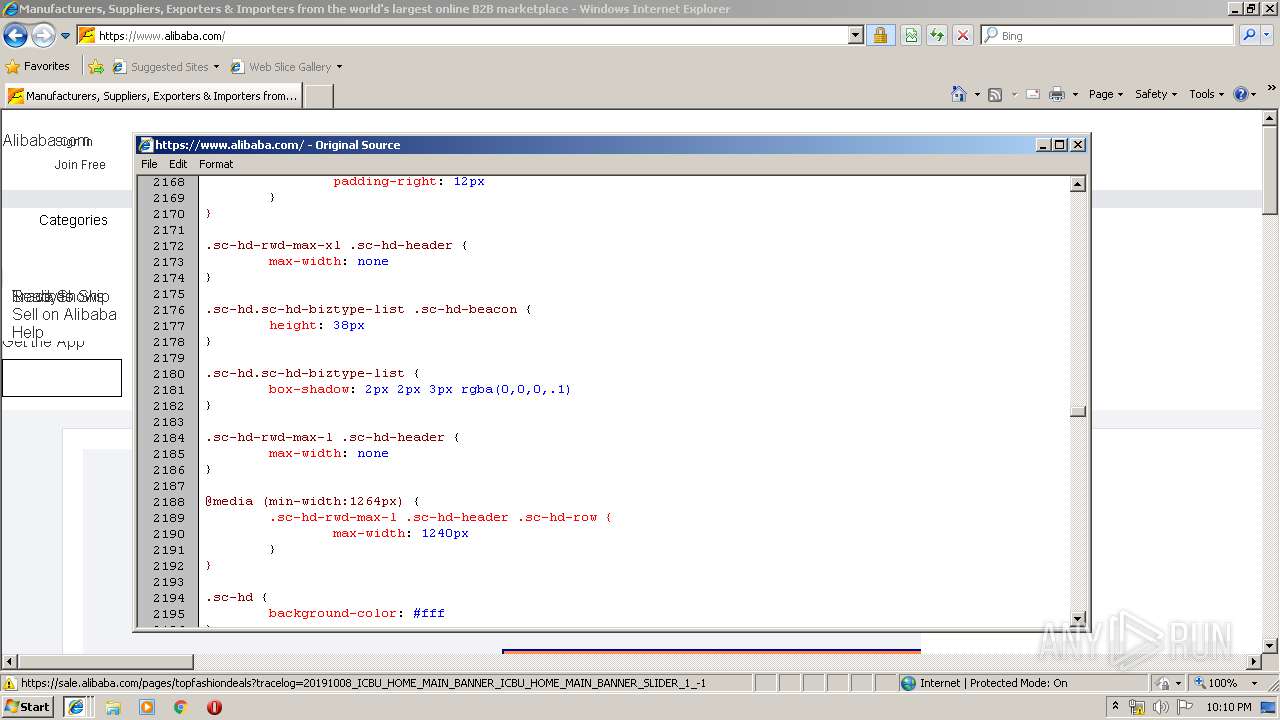1280x720 pixels.
Task: Open the Format menu in Original Source
Action: tap(216, 164)
